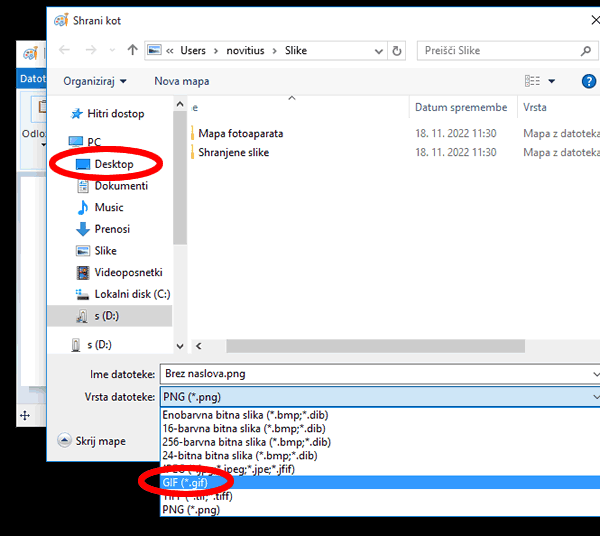Screen dimensions: 600x536
Task: Expand the Organiziraj dropdown menu
Action: coord(95,81)
